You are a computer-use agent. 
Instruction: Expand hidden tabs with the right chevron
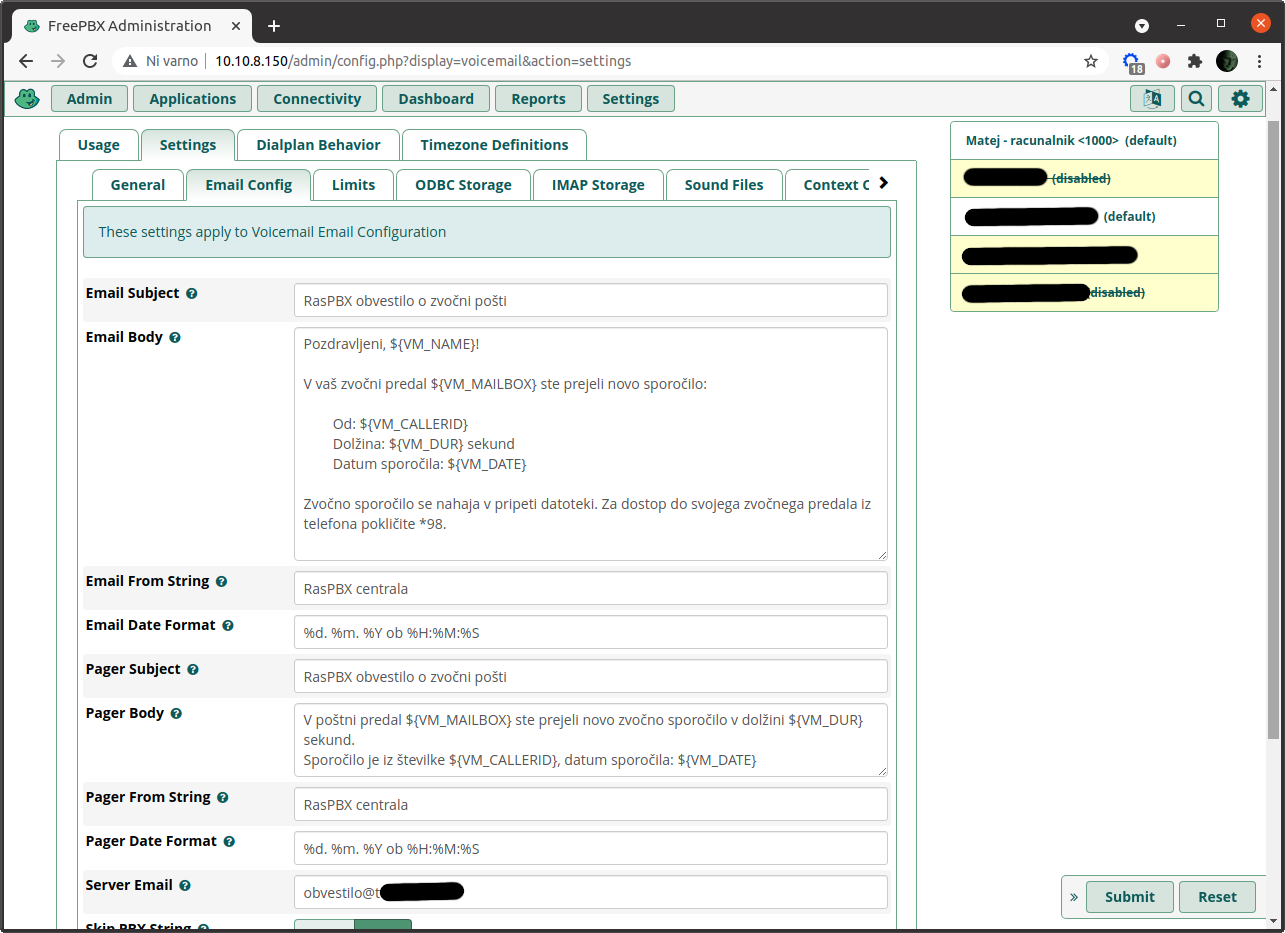pos(883,183)
